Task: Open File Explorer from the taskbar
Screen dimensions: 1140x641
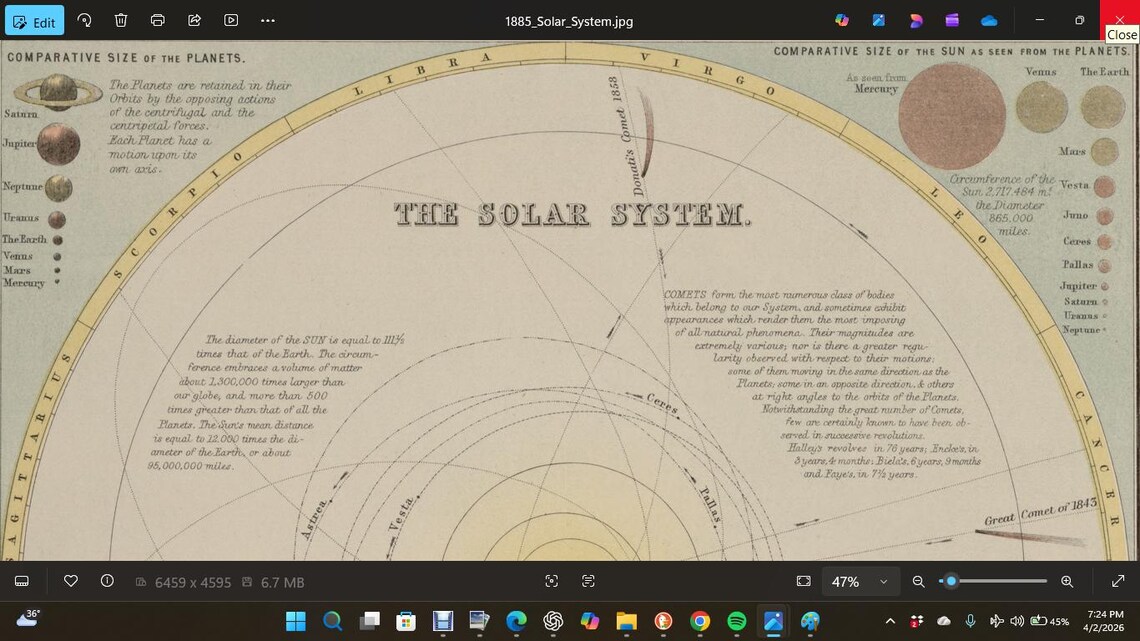Action: click(x=626, y=621)
